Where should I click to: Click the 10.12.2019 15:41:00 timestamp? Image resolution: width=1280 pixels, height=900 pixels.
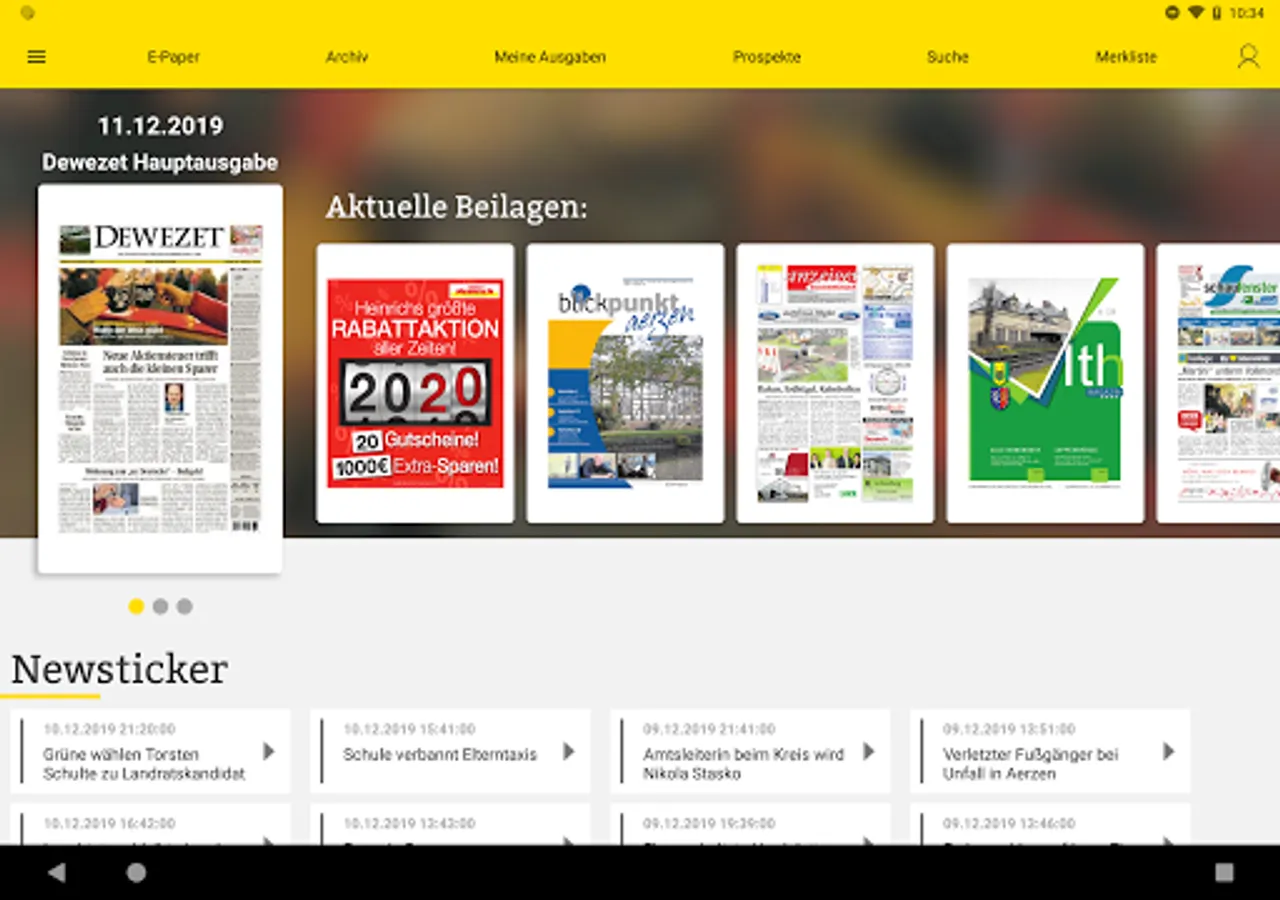click(x=409, y=729)
